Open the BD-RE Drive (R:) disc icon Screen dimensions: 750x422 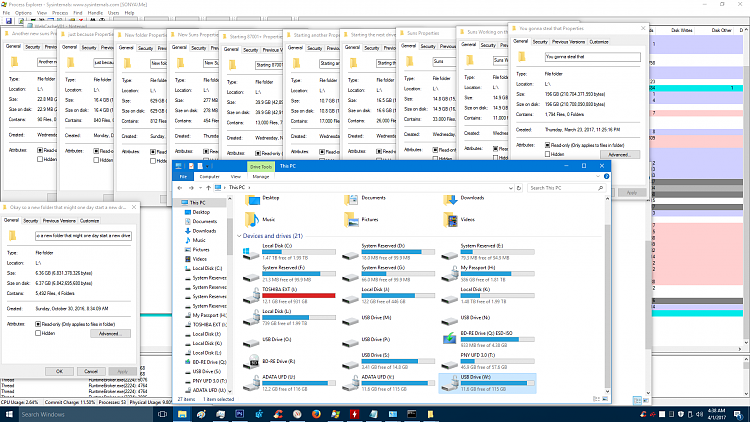click(x=251, y=361)
